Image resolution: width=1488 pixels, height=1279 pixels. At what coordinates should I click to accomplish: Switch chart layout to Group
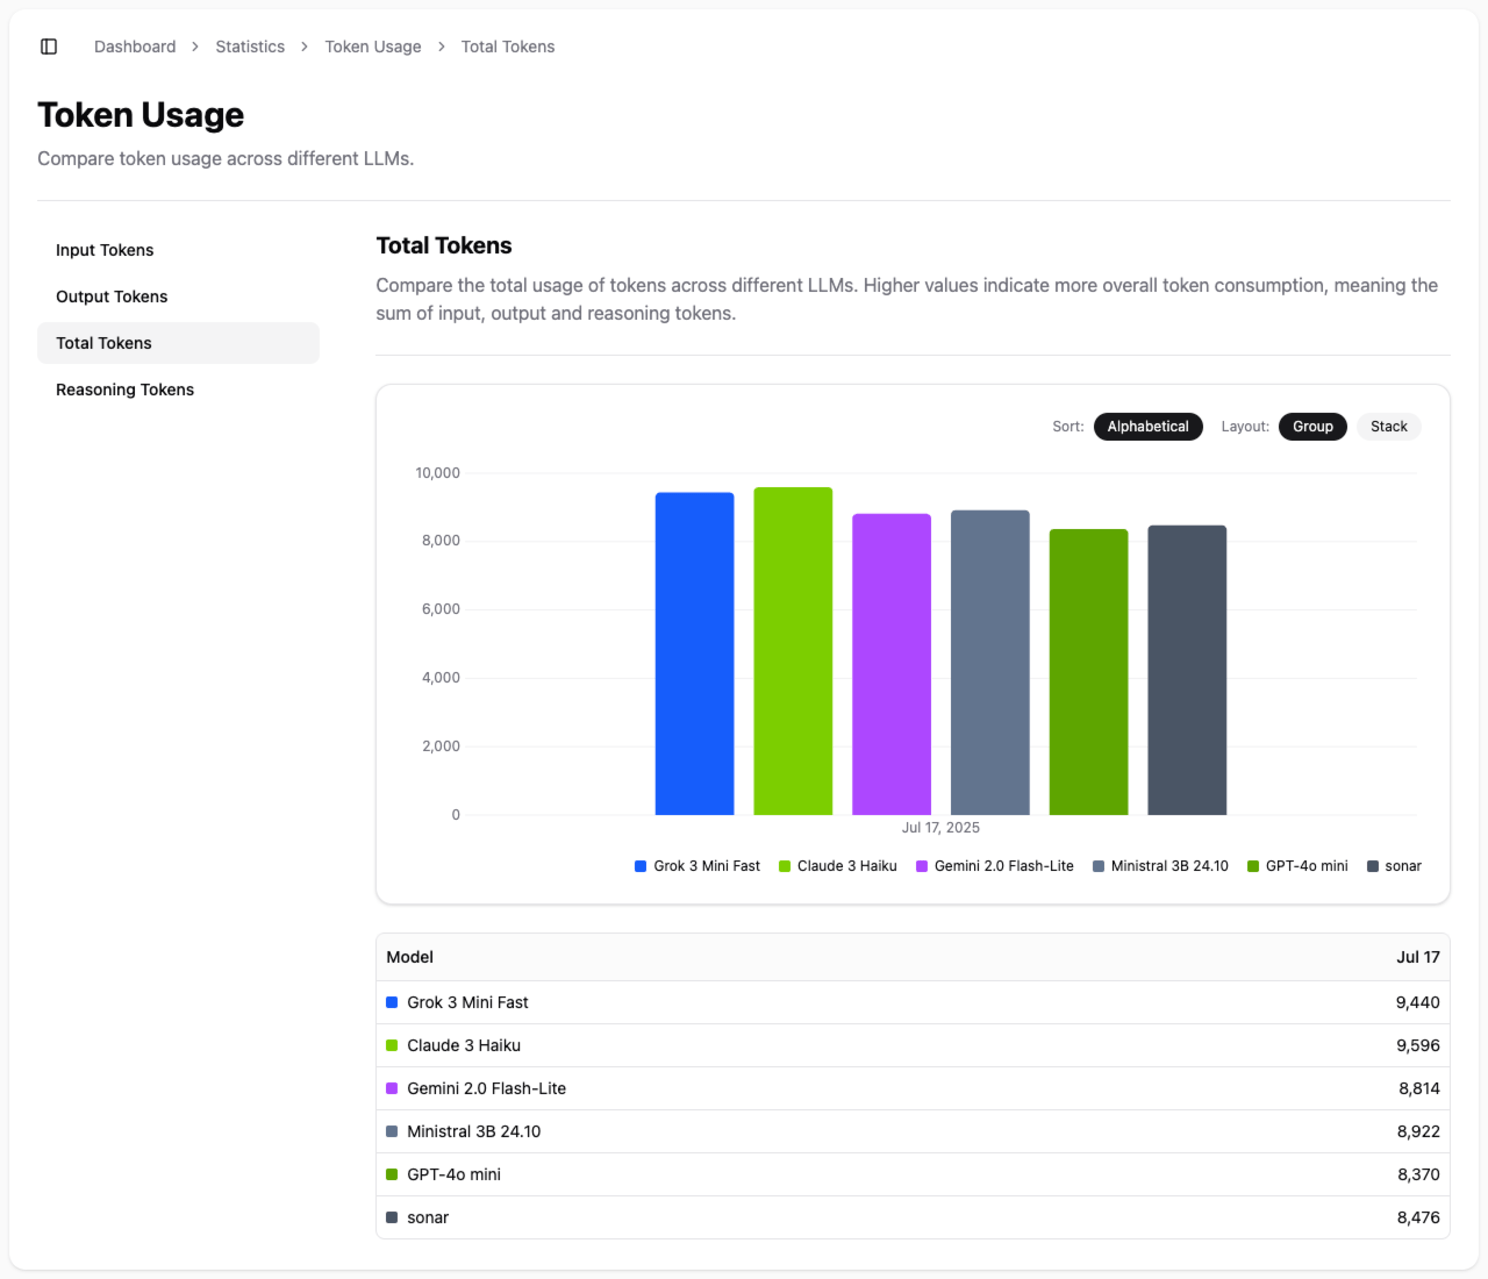click(1313, 426)
